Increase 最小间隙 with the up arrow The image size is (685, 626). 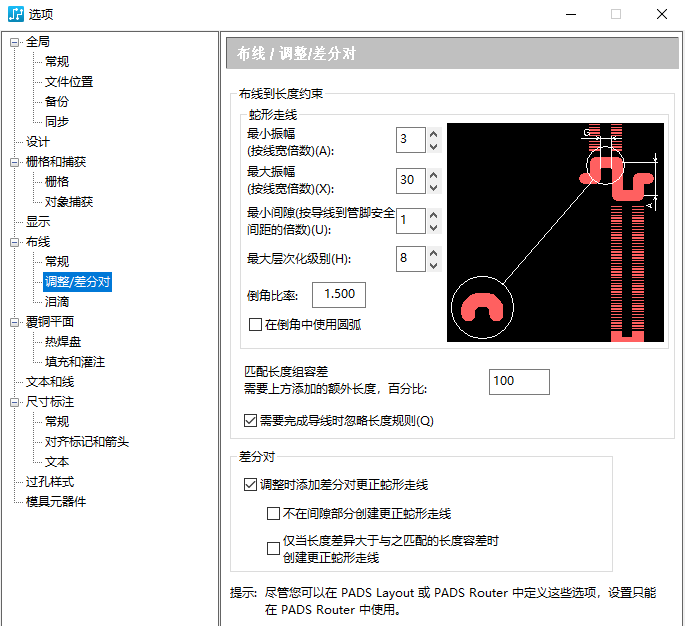(433, 214)
